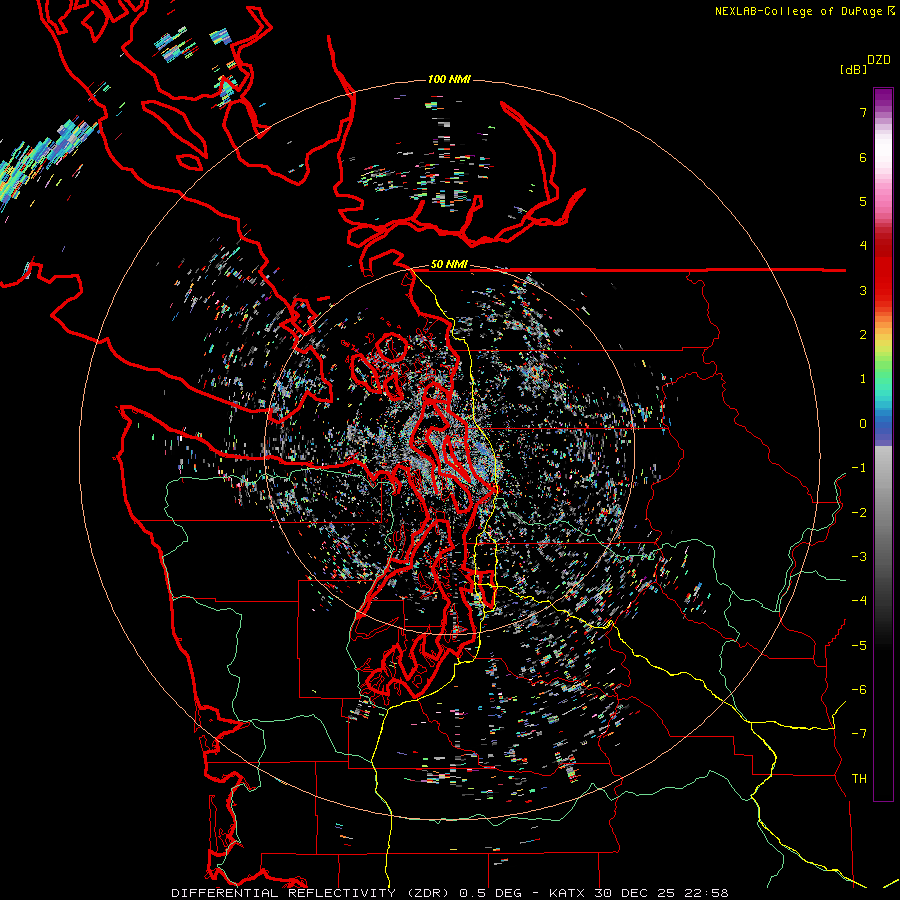
Task: Click the 'TH' label on the color scale
Action: click(x=859, y=779)
